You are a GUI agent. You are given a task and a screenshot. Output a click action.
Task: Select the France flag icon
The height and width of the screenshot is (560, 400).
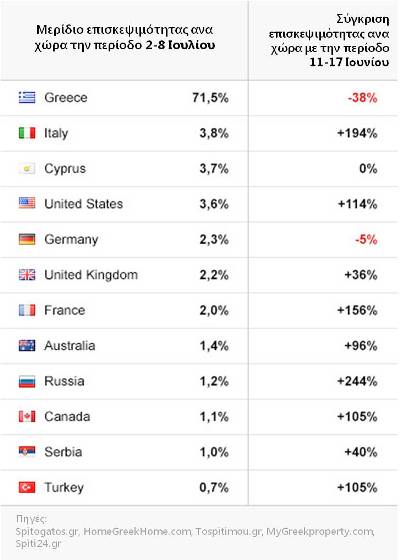coord(27,310)
